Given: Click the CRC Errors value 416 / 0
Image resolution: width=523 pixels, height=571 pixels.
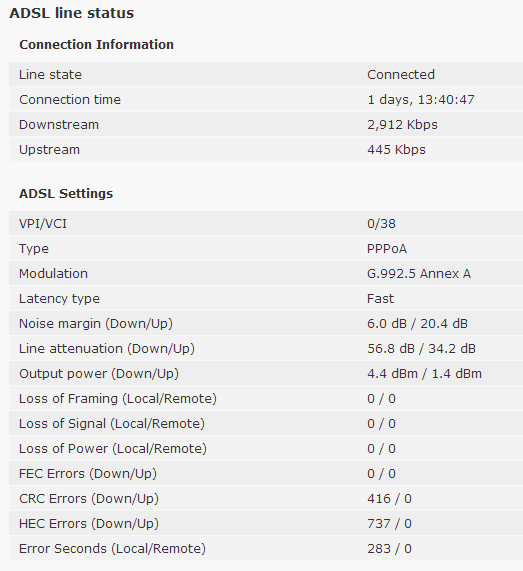Looking at the screenshot, I should [x=389, y=499].
